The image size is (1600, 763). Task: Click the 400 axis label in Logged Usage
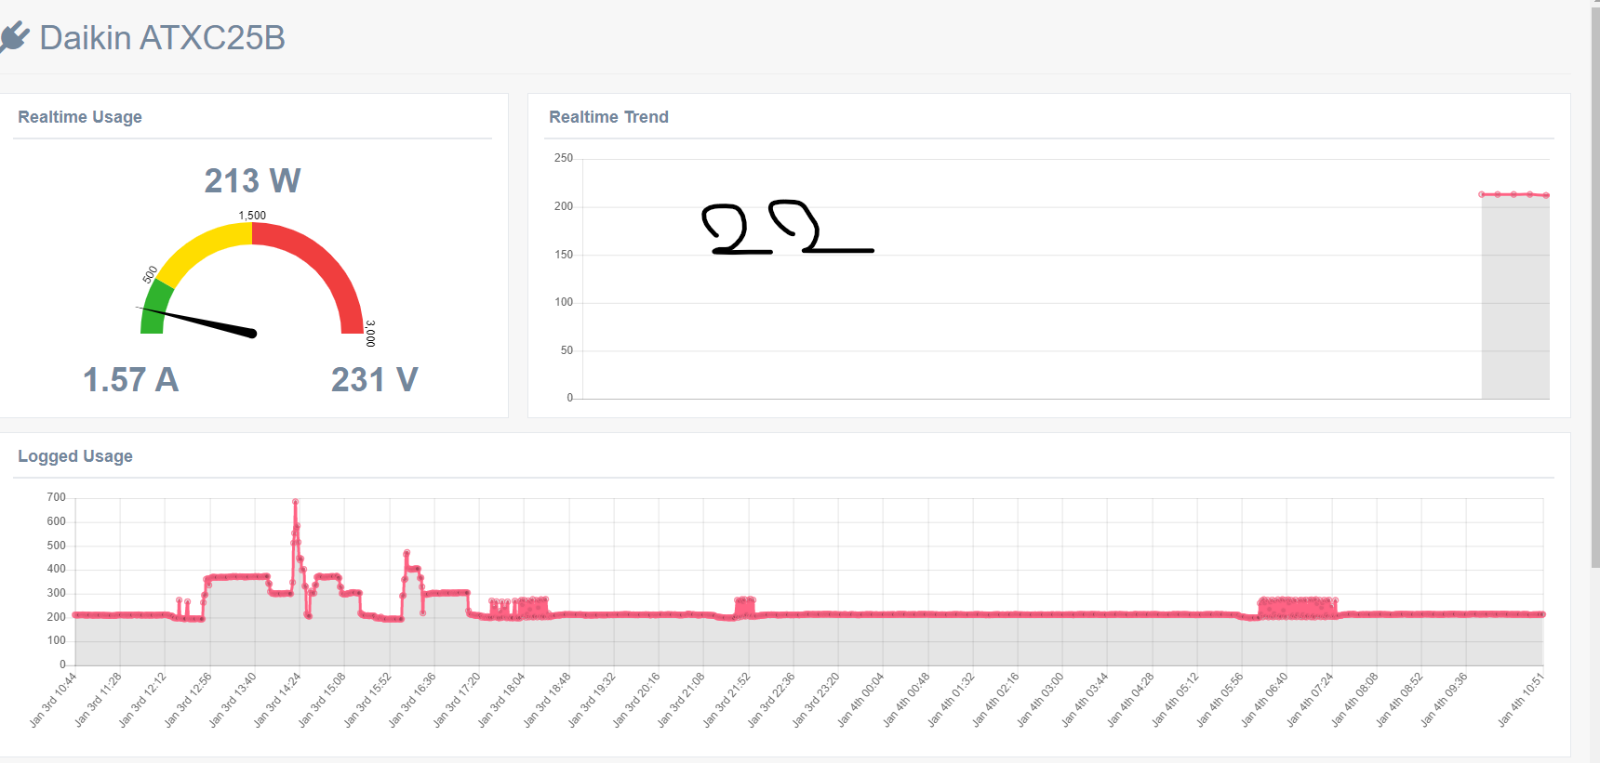56,569
